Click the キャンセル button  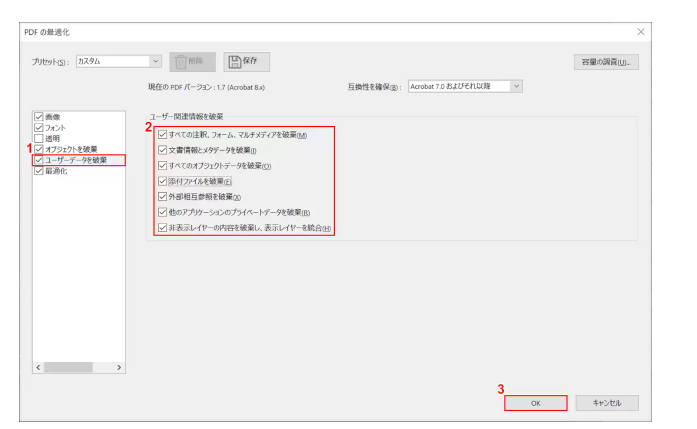coord(607,402)
